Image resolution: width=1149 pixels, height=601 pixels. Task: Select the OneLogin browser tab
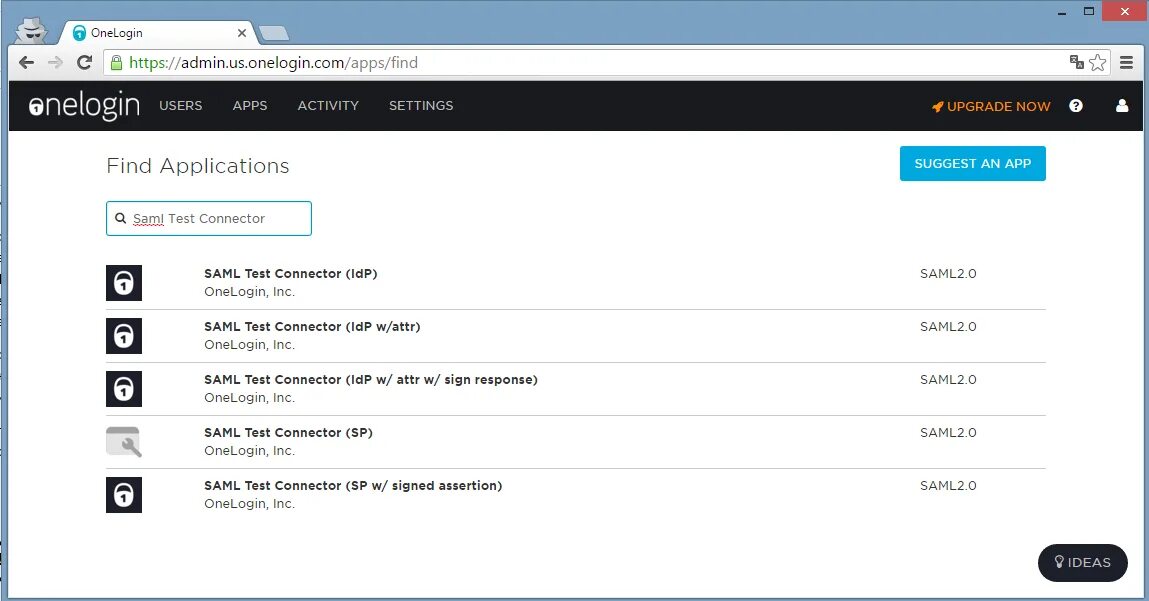pos(158,33)
